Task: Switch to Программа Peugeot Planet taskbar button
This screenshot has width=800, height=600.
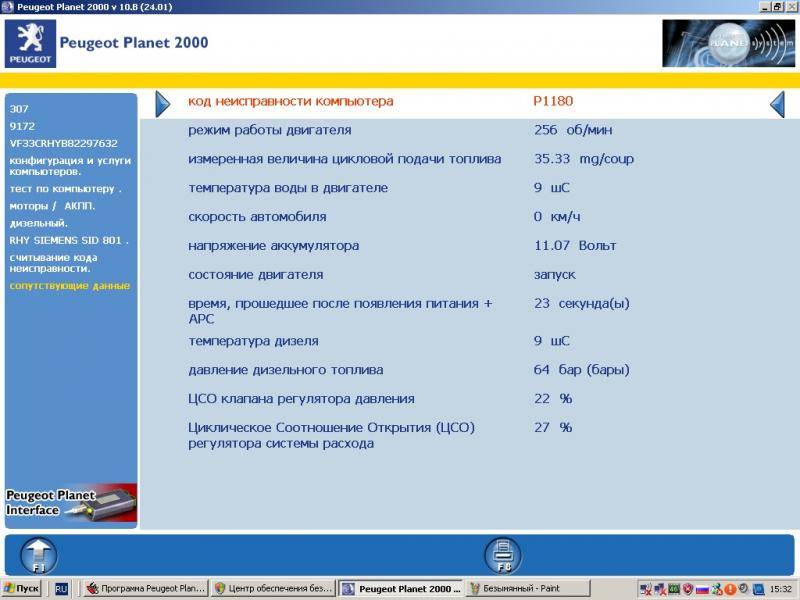Action: tap(144, 589)
